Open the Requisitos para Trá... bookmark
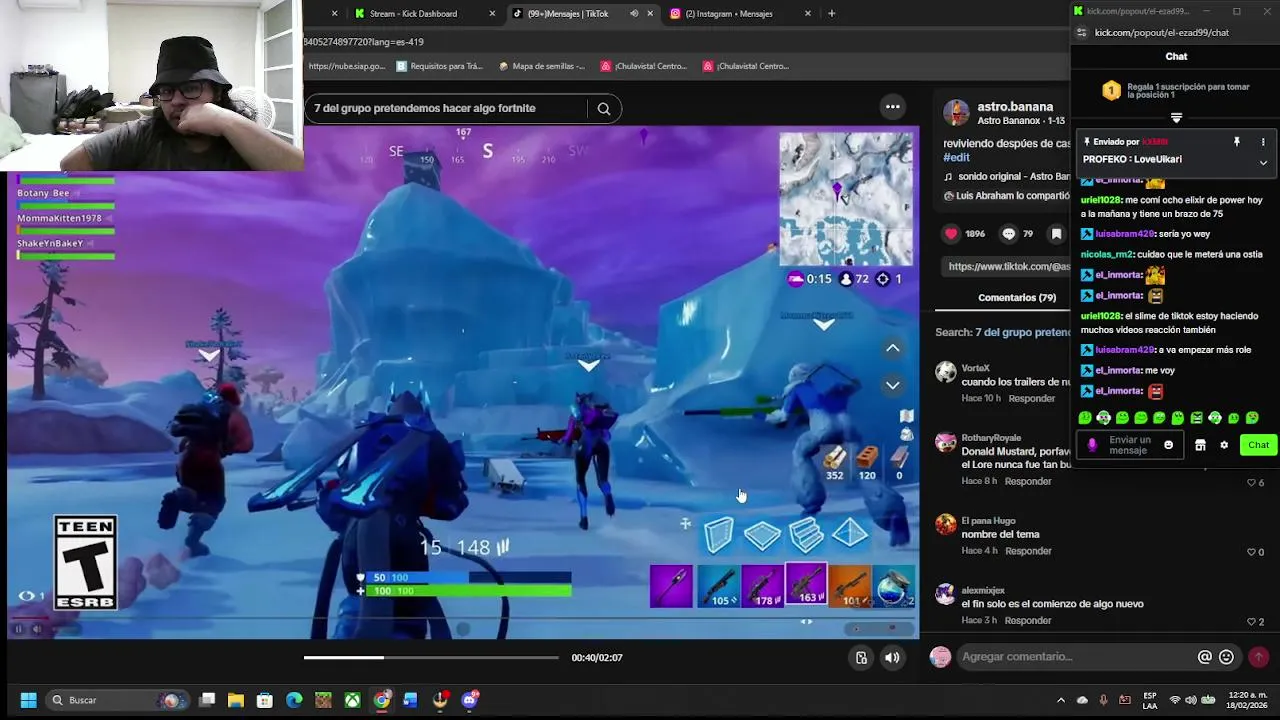 click(440, 66)
